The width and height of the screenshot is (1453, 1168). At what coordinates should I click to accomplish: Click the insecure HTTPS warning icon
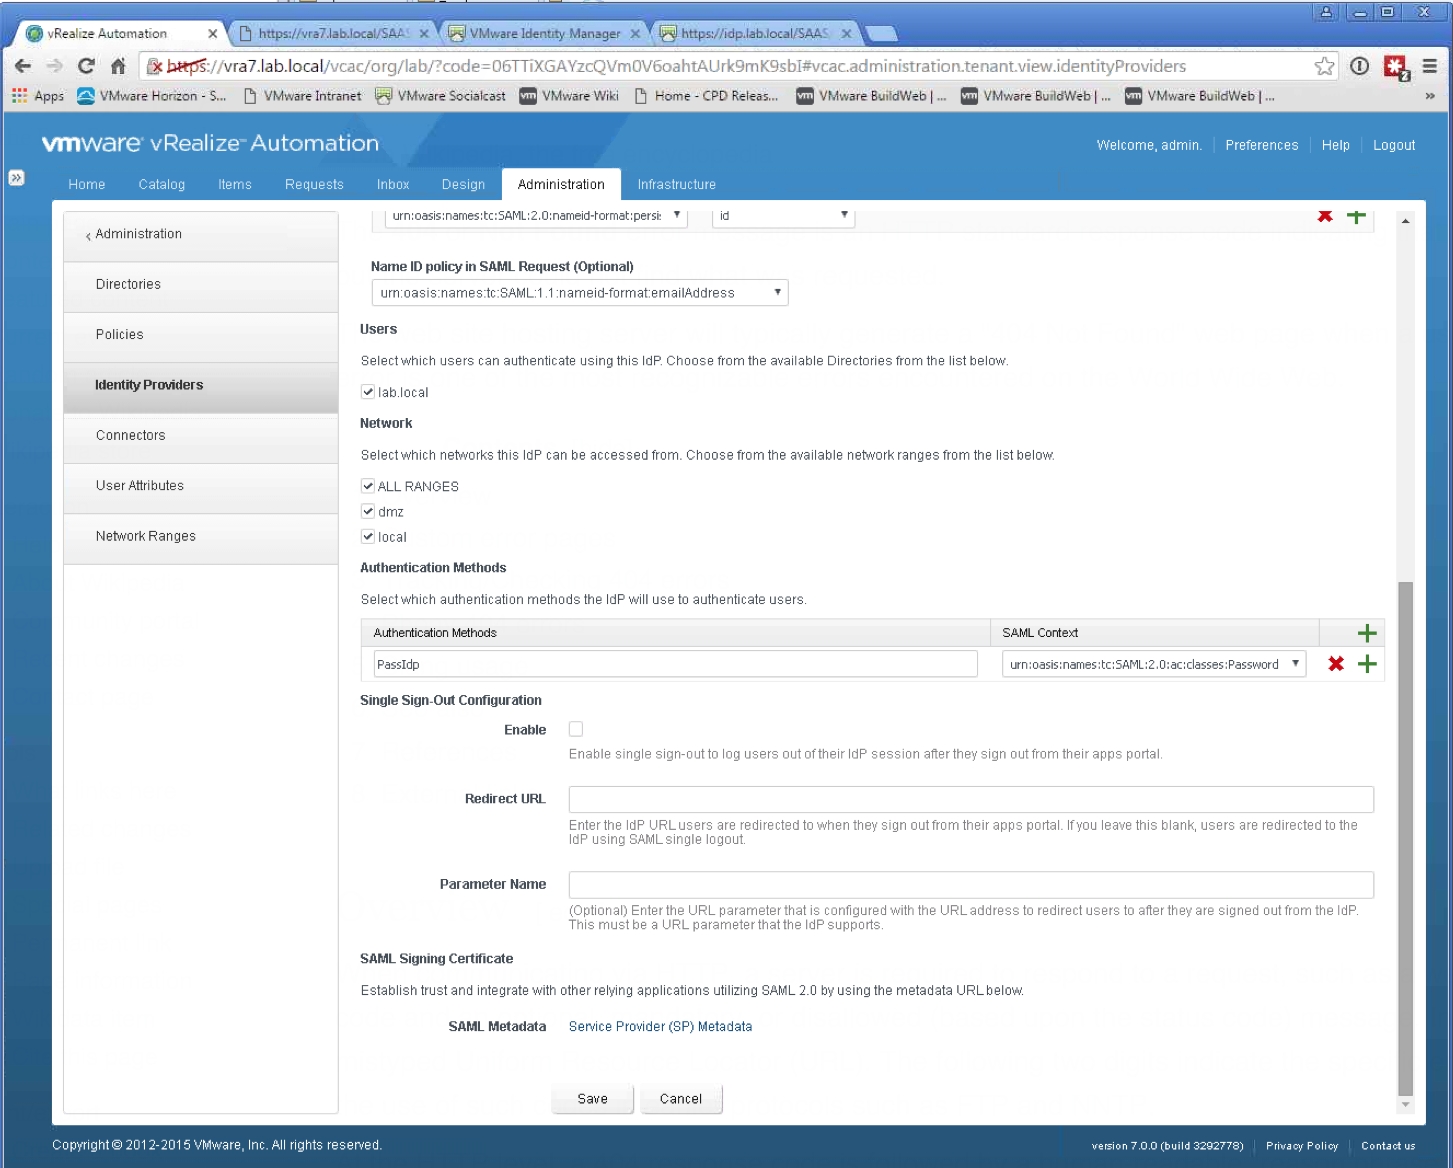[x=155, y=66]
